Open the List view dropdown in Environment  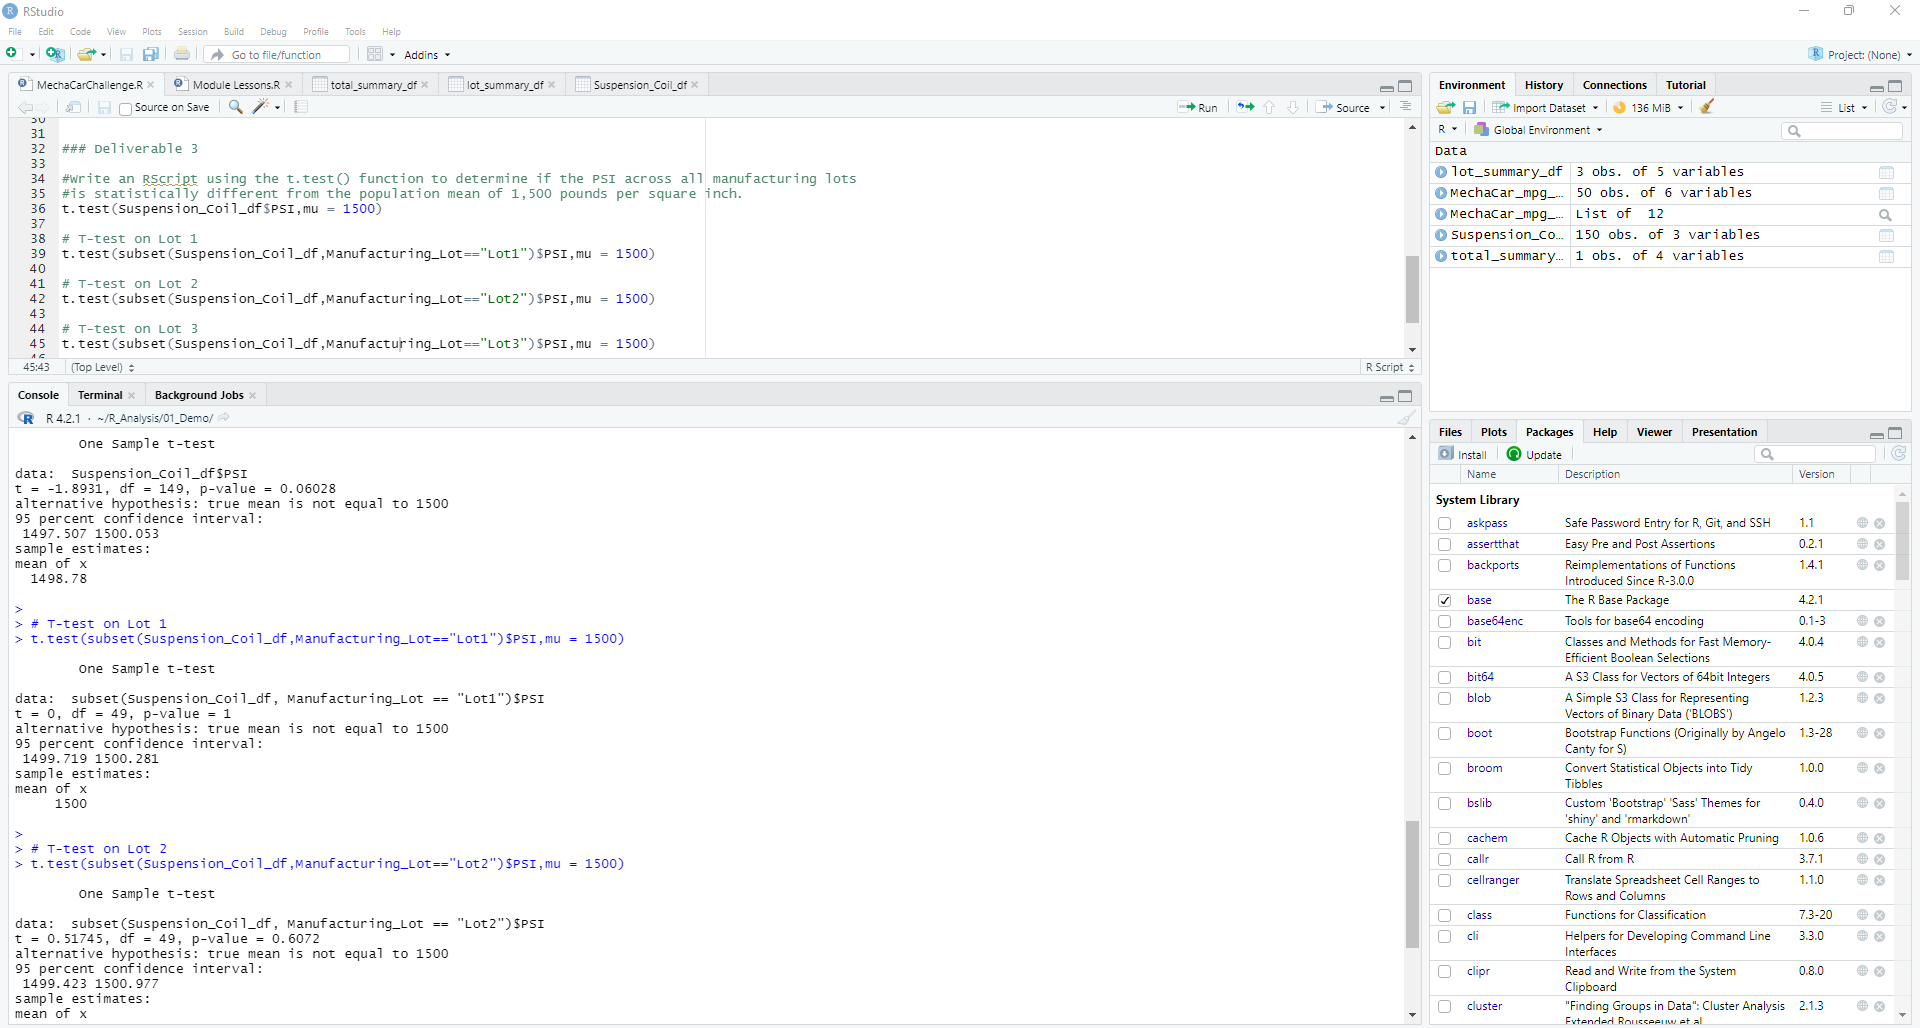(x=1844, y=107)
